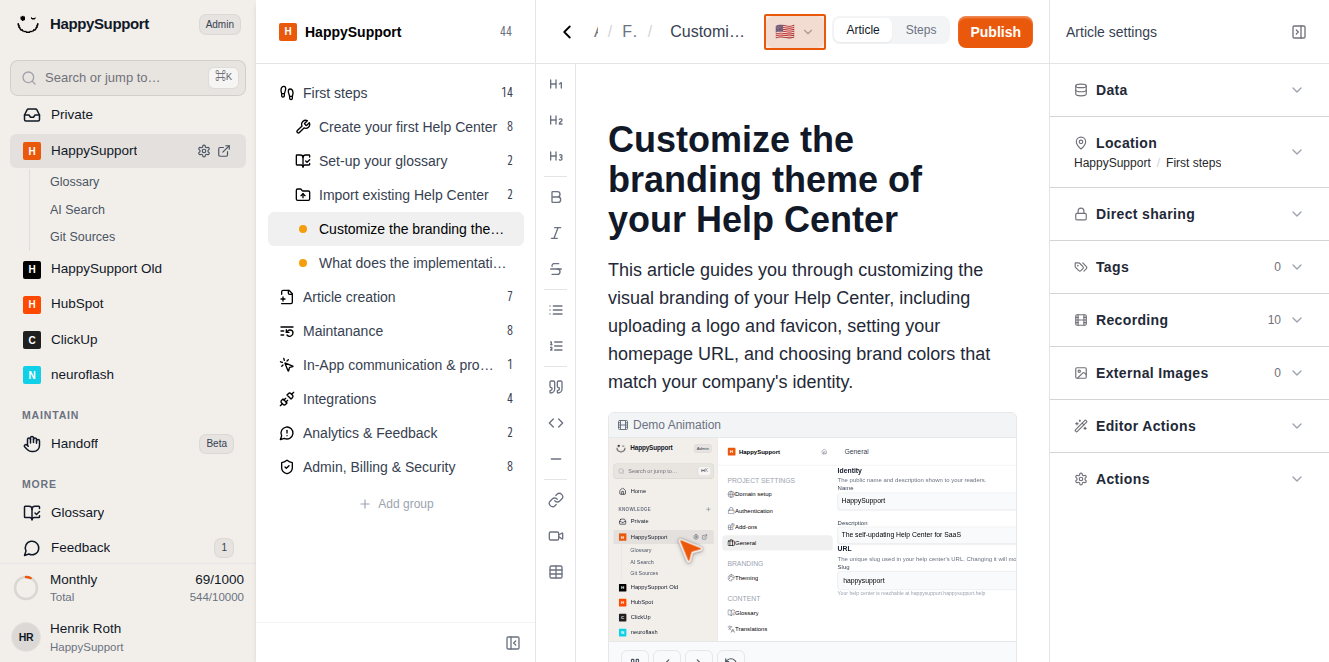Expand the Editor Actions section
Viewport: 1329px width, 662px height.
(1189, 426)
